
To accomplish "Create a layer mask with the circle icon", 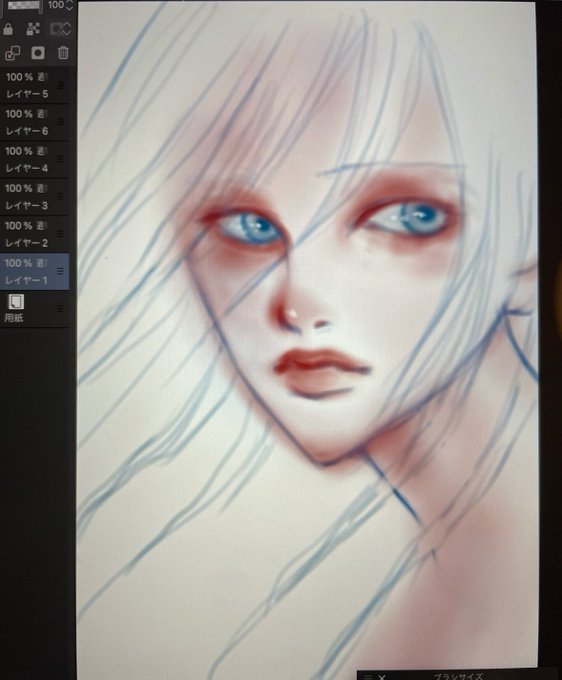I will [38, 53].
